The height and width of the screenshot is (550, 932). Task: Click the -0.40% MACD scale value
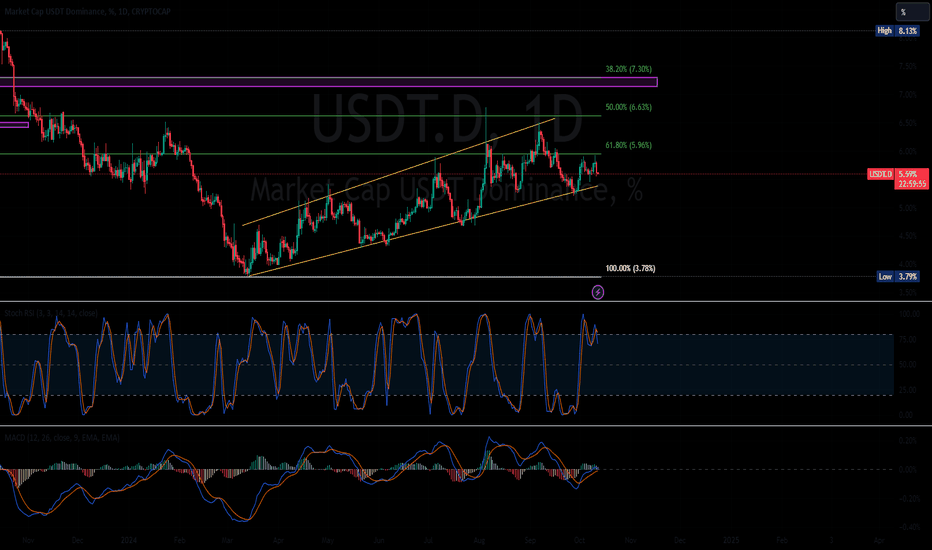pos(907,527)
